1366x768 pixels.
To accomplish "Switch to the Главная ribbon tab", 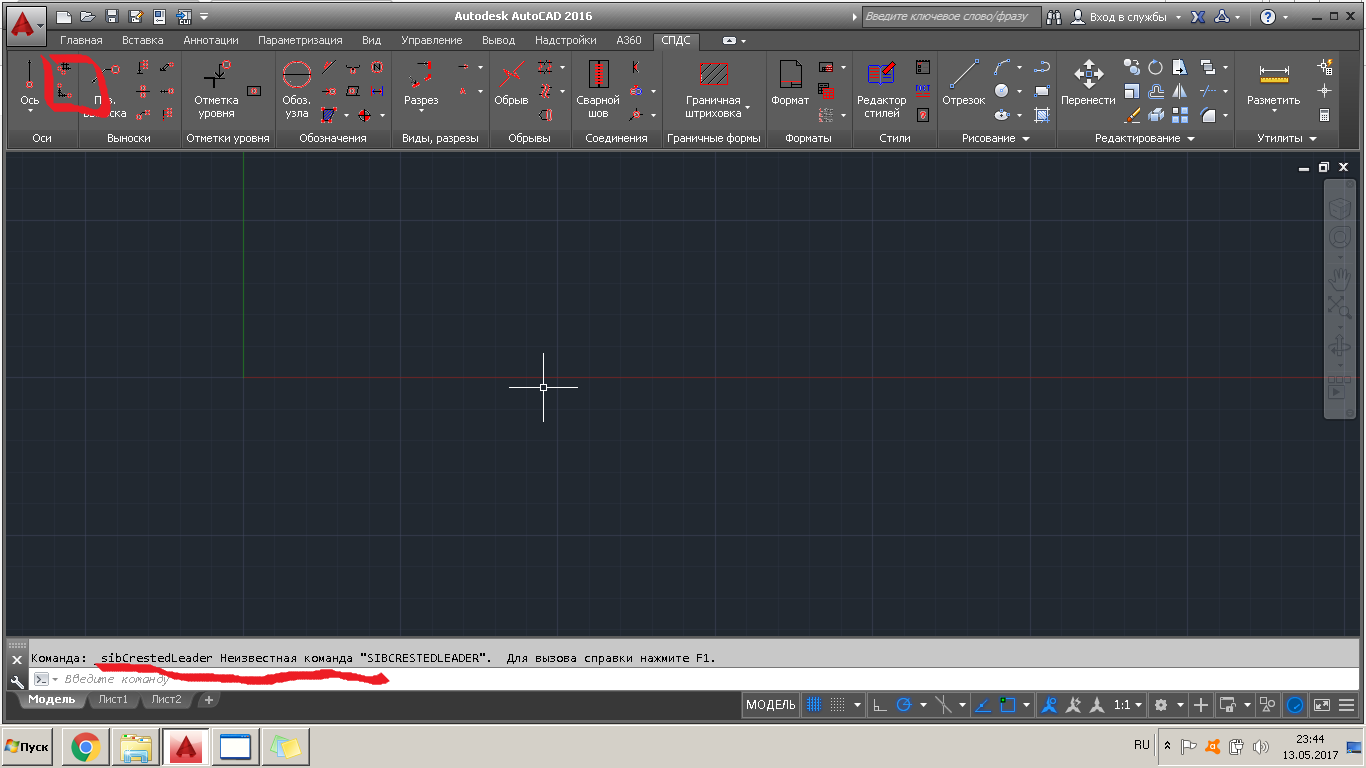I will (81, 40).
